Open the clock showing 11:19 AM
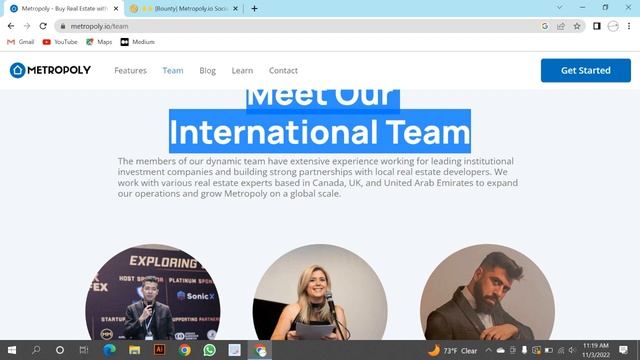The height and width of the screenshot is (360, 640). (x=596, y=350)
